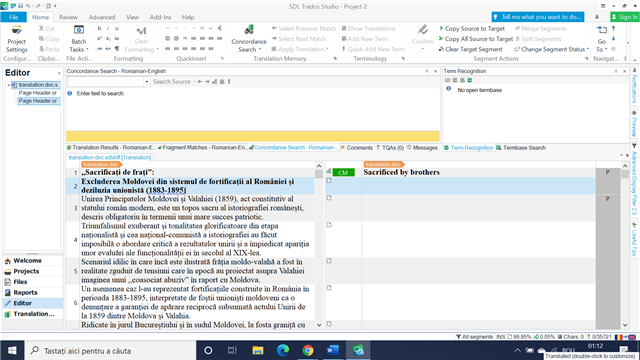Open Projects view in navigation pane
Viewport: 640px width, 360px height.
pyautogui.click(x=33, y=271)
